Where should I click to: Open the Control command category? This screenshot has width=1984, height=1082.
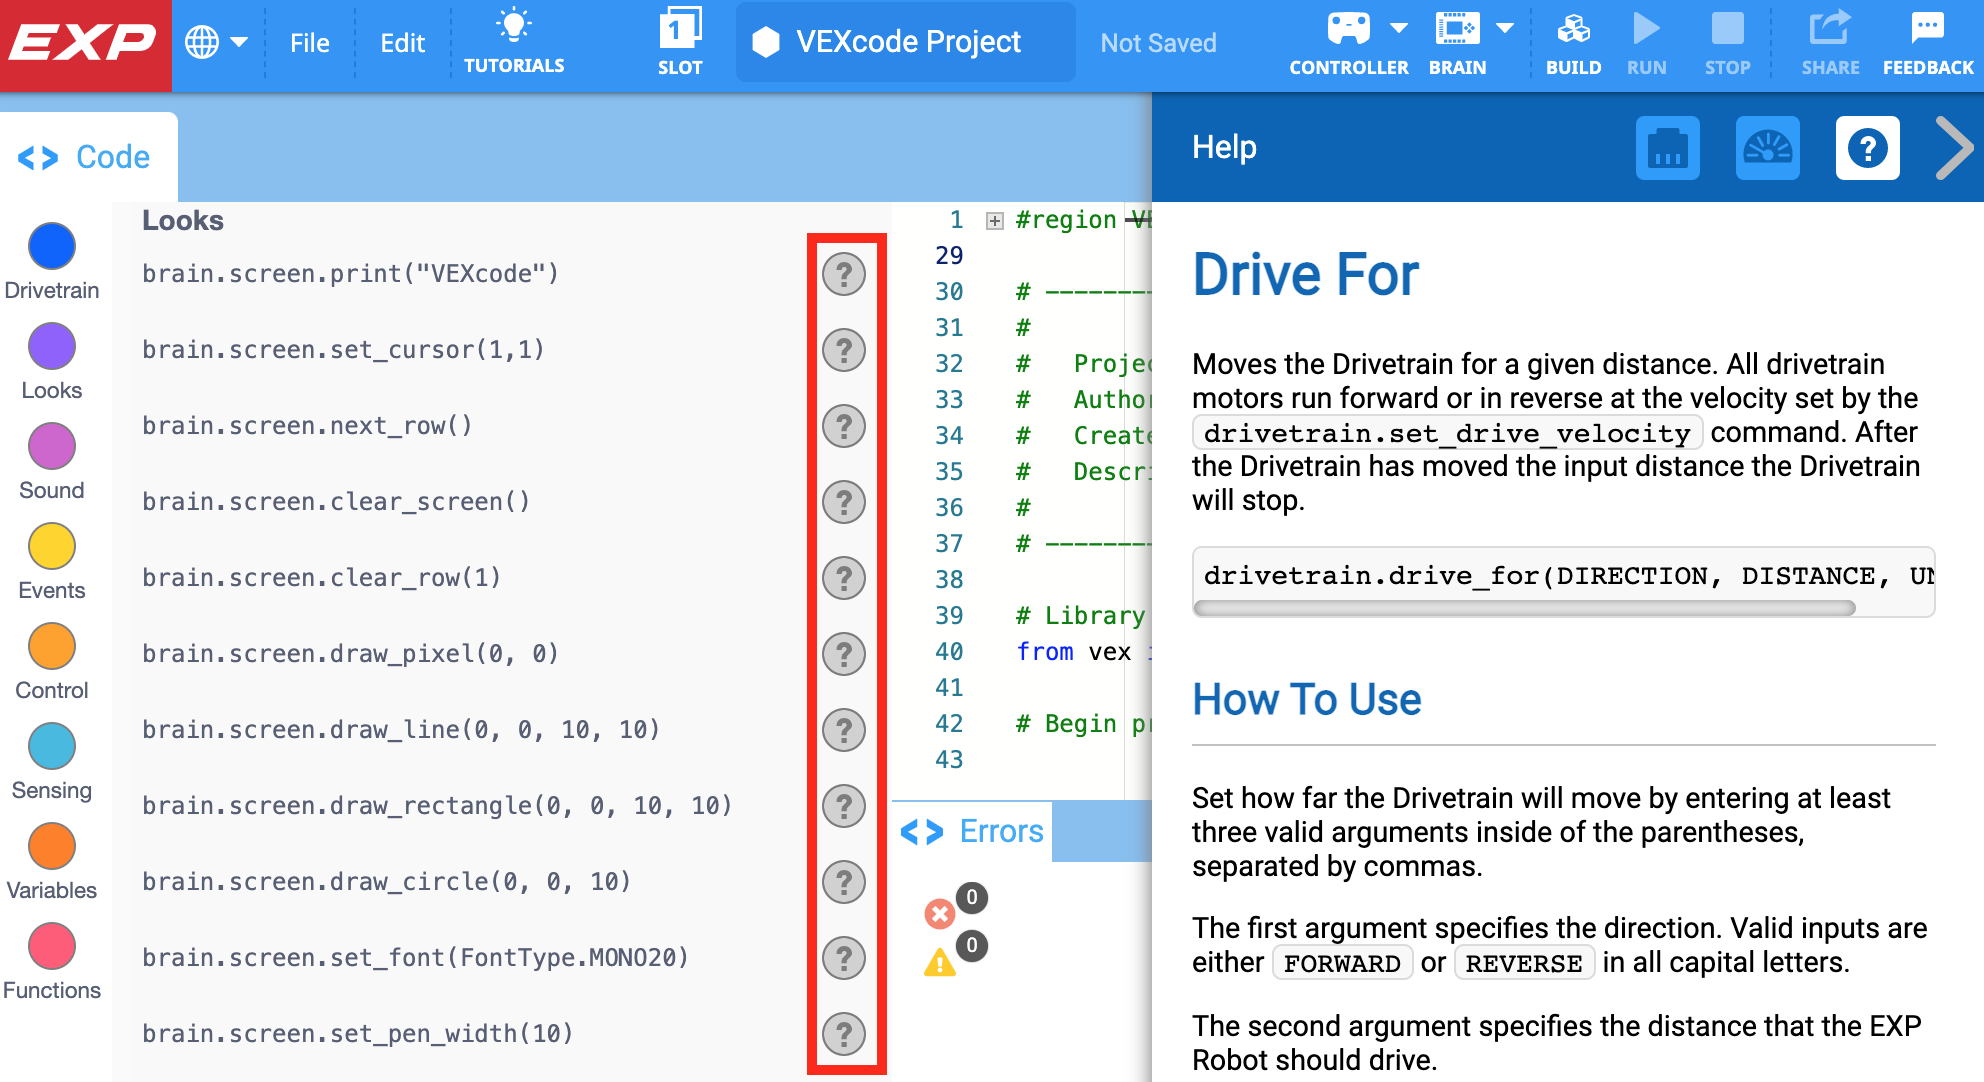tap(52, 646)
